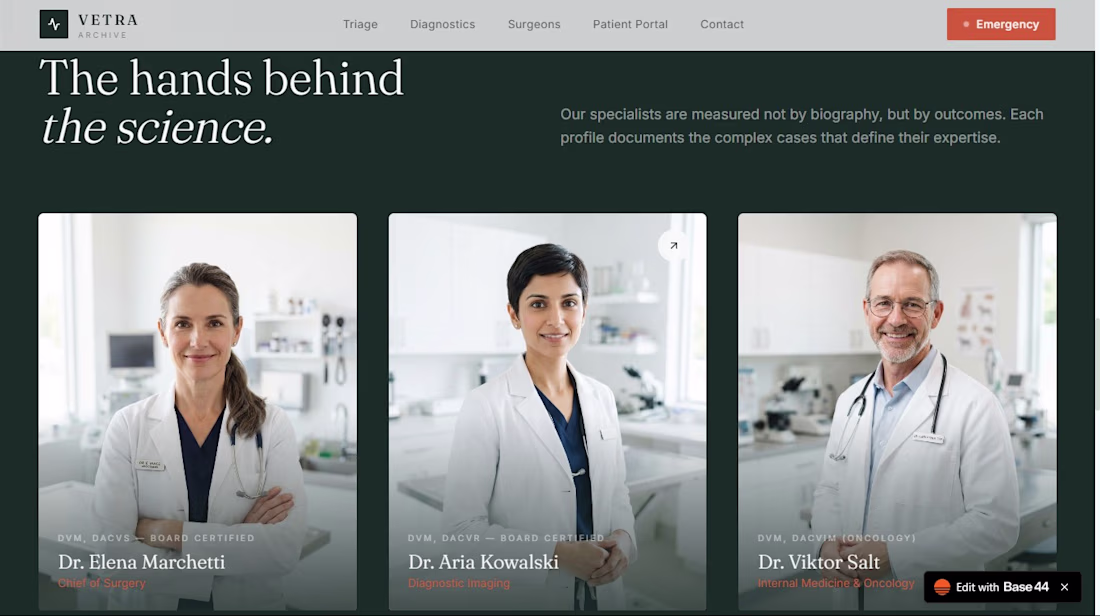The width and height of the screenshot is (1100, 616).
Task: Open Dr. Elena Marchetti's profile photo
Action: (197, 412)
